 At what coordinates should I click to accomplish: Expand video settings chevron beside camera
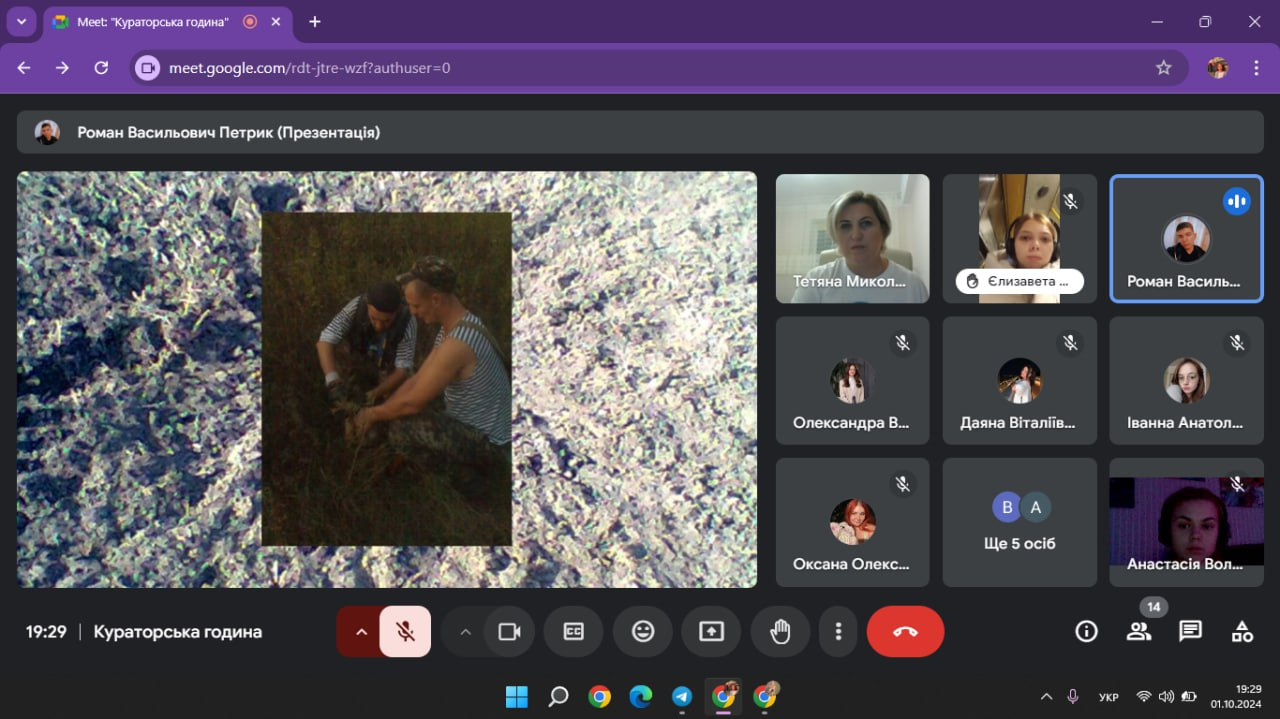click(x=465, y=632)
